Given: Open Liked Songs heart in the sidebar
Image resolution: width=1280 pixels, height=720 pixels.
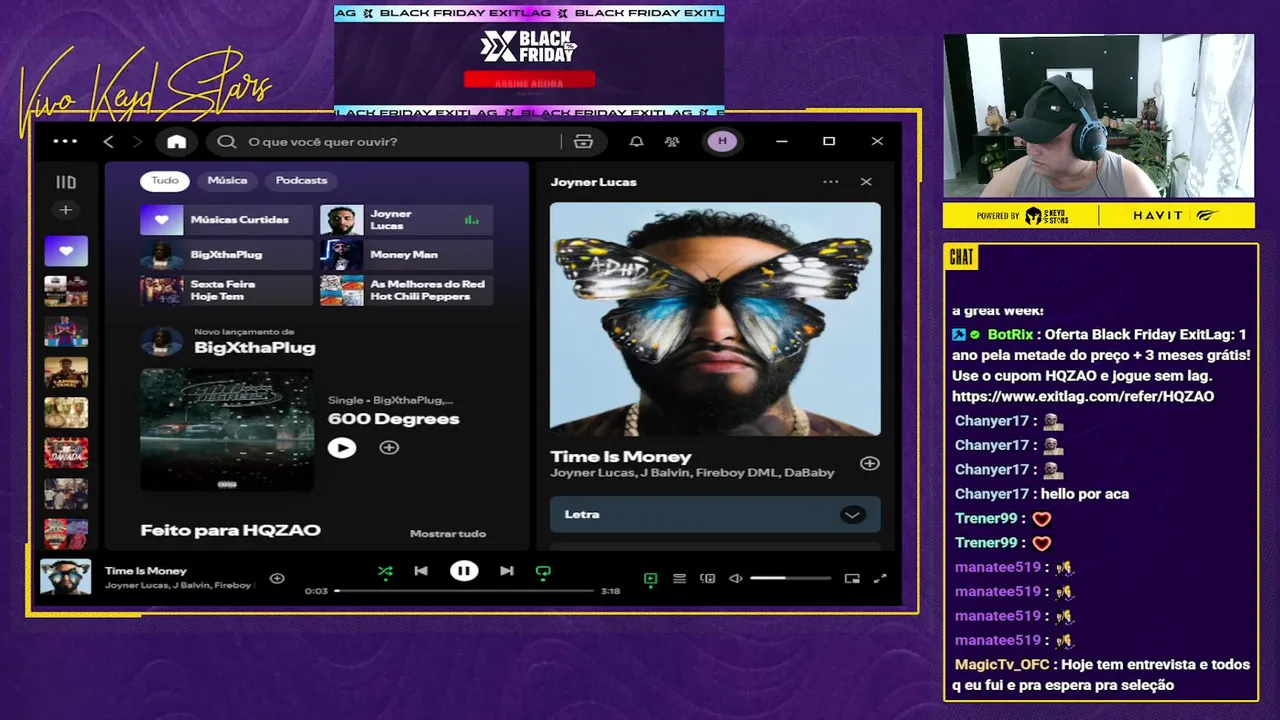Looking at the screenshot, I should [66, 251].
